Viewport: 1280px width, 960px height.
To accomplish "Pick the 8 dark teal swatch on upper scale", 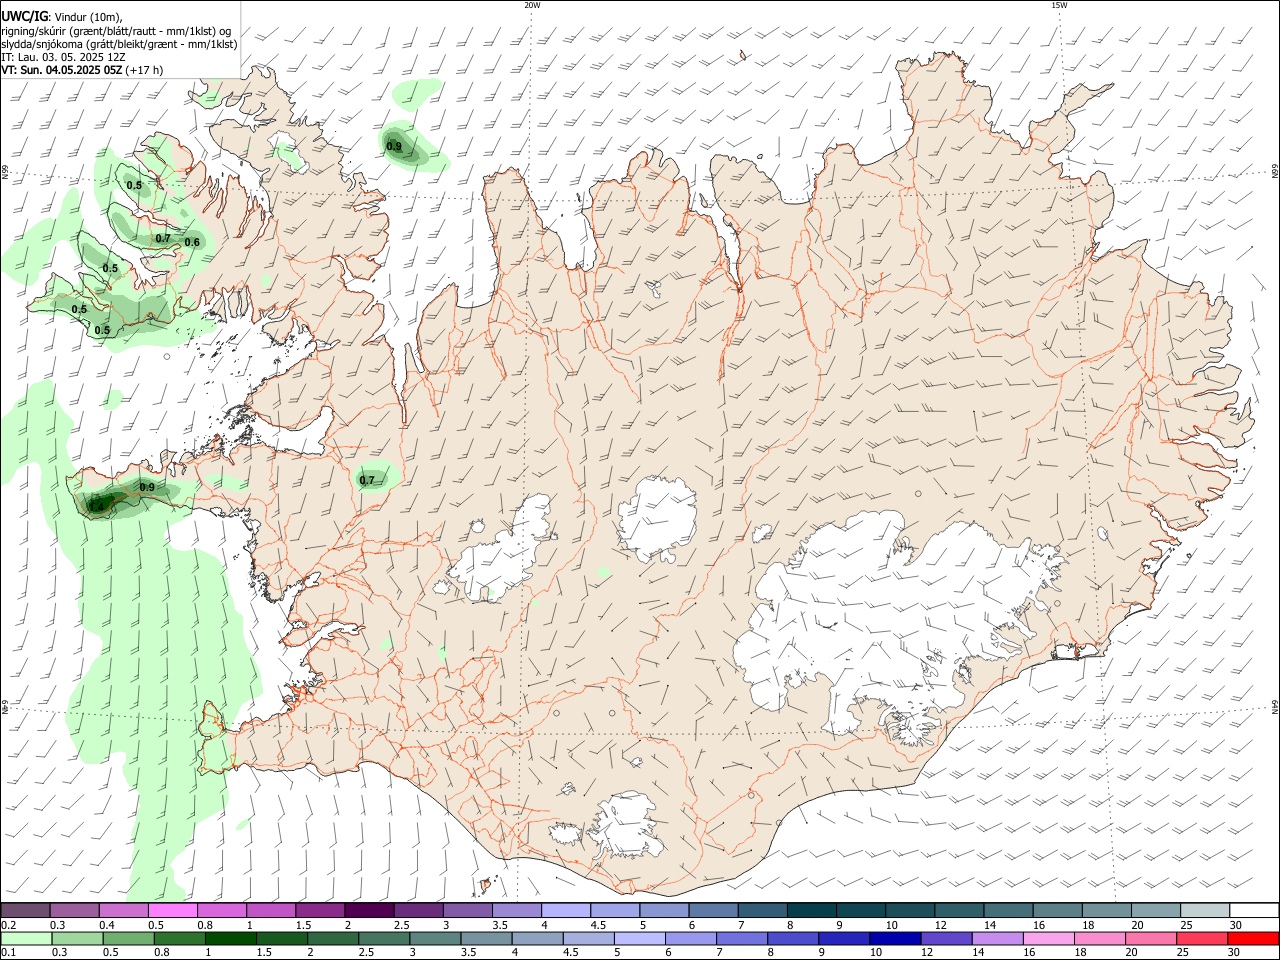I will coord(811,910).
